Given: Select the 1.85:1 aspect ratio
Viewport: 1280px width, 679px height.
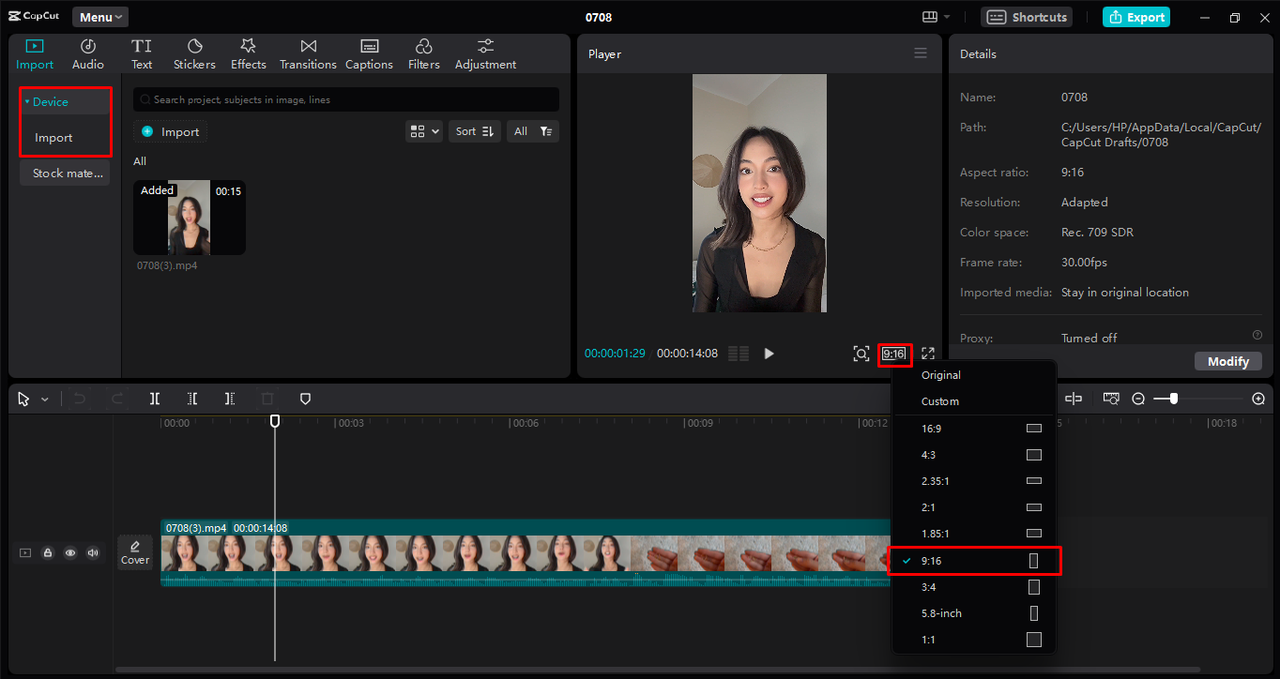Looking at the screenshot, I should tap(974, 534).
